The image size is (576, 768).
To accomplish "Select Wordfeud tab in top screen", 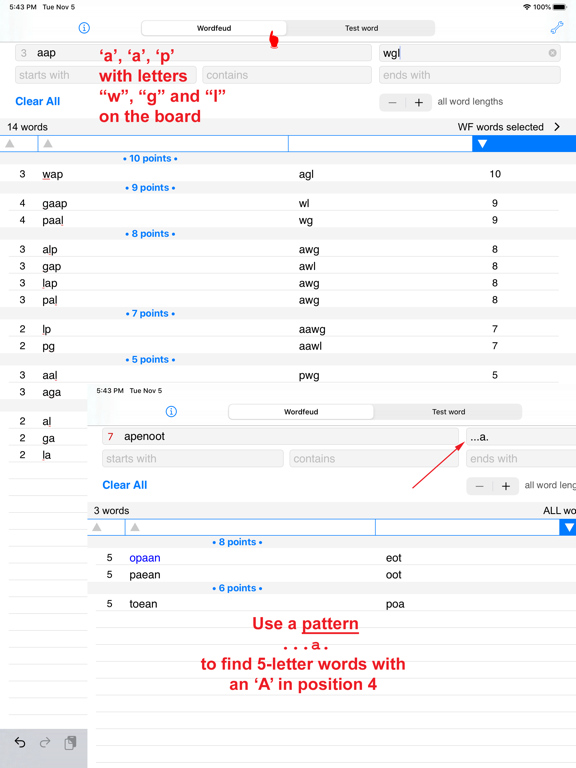I will point(214,28).
